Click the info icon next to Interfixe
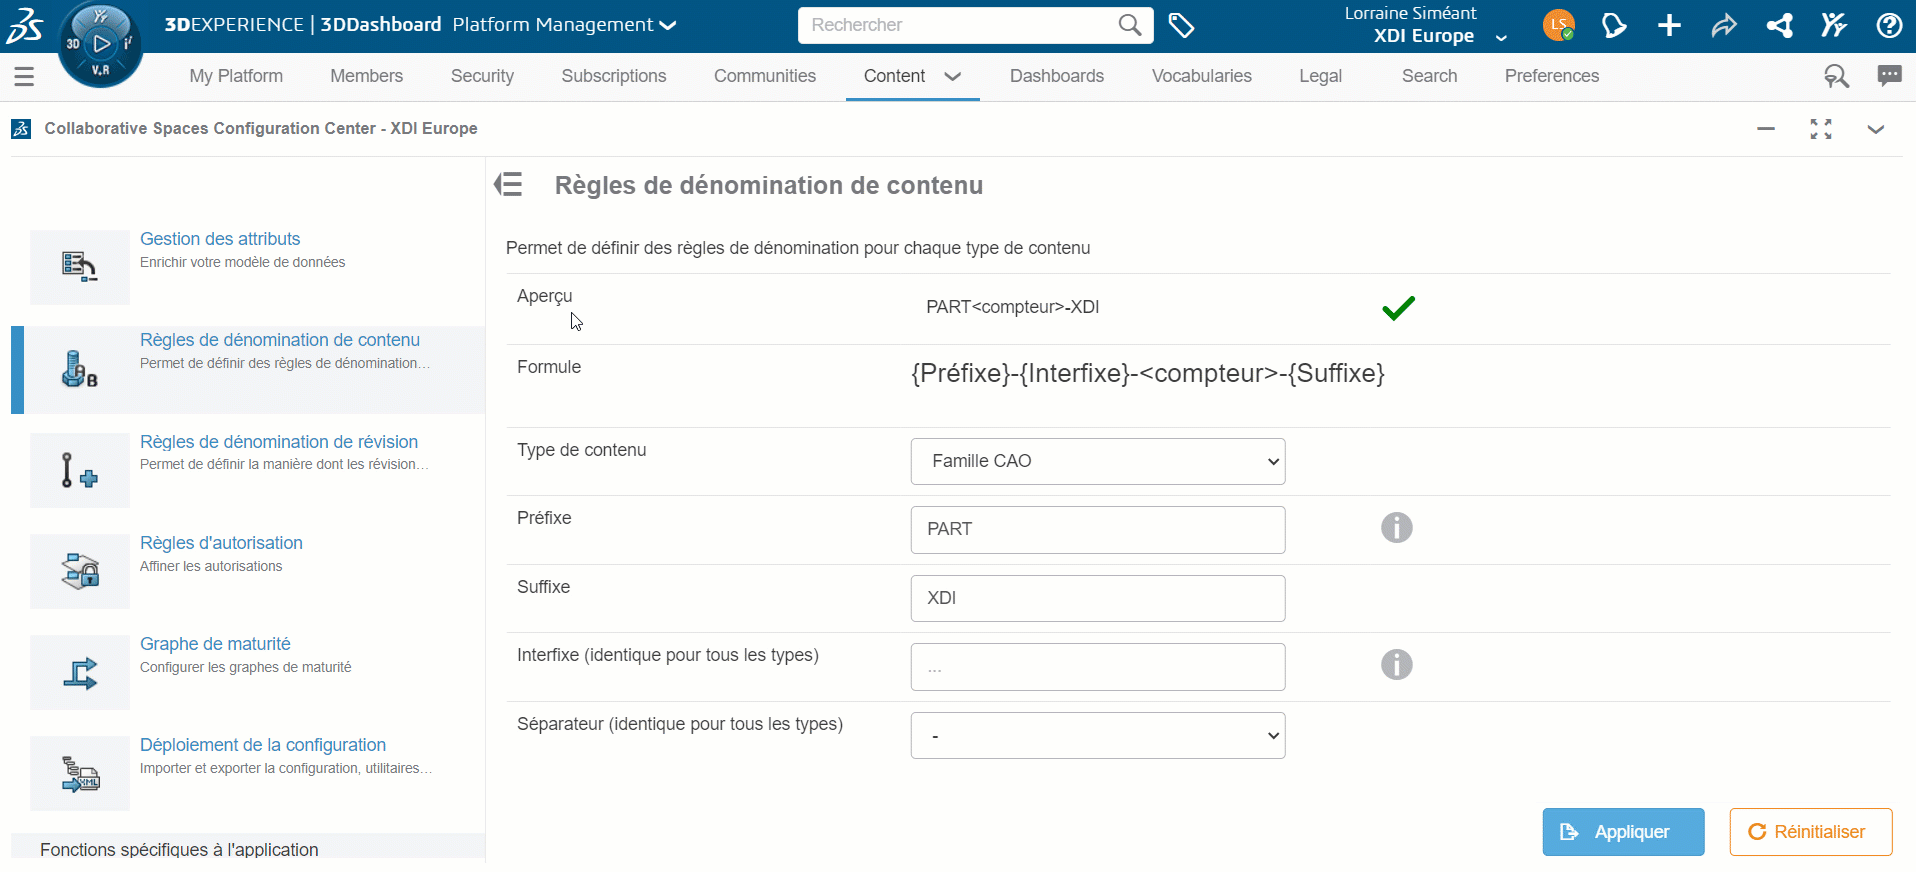 click(1396, 665)
